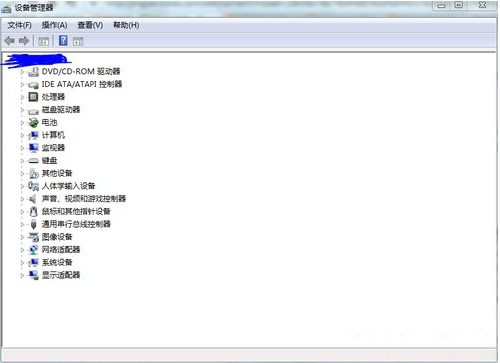Select the 图像设备 label
This screenshot has width=500, height=363.
pyautogui.click(x=57, y=237)
